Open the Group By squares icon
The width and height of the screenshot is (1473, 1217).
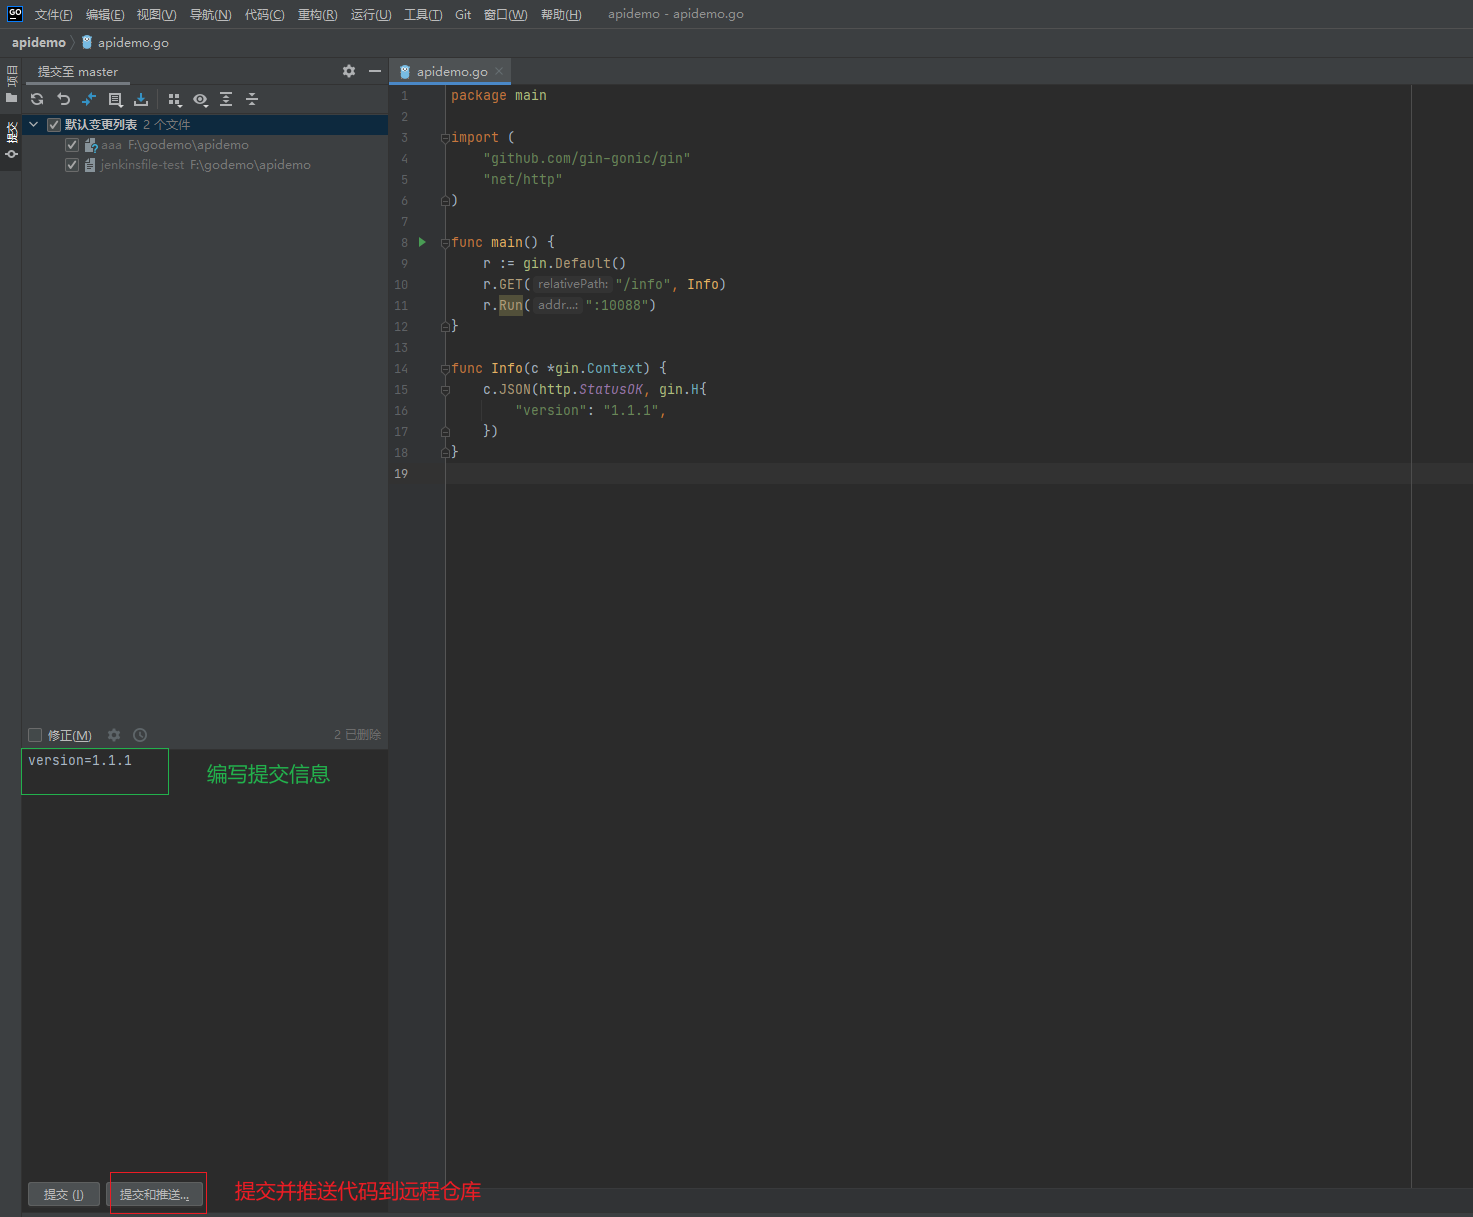coord(175,99)
